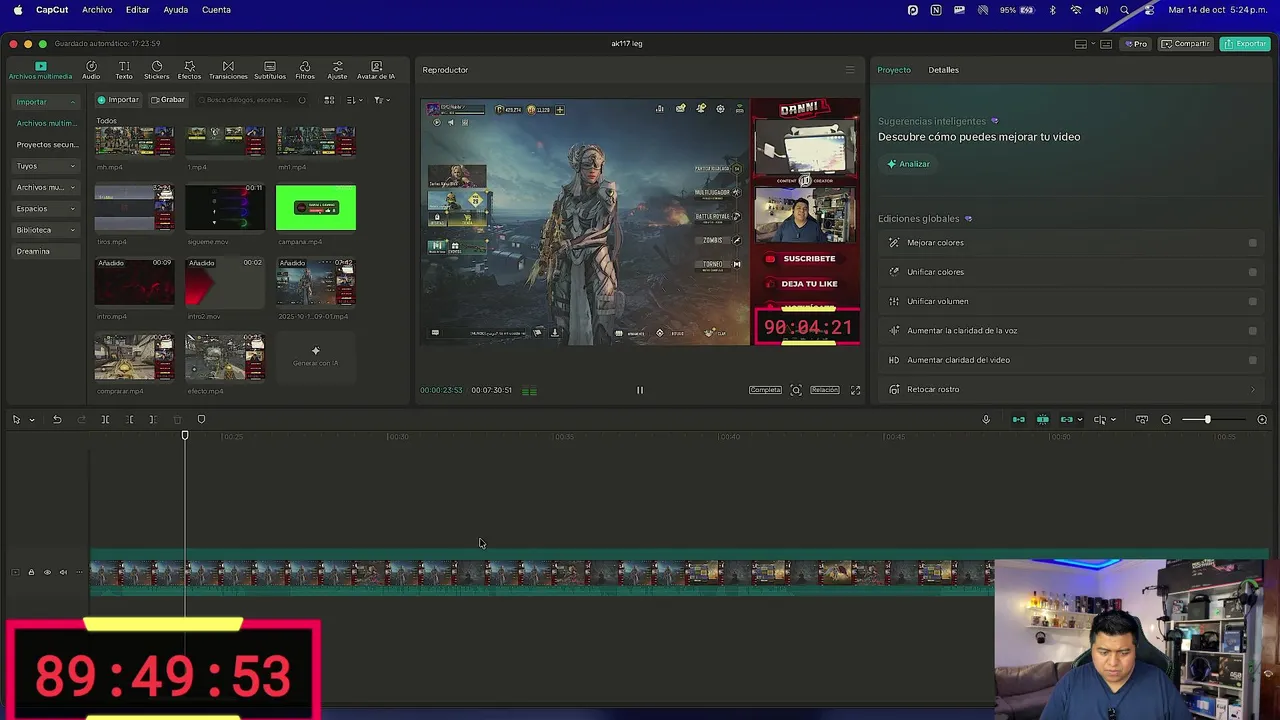This screenshot has width=1280, height=720.
Task: Open the Cuenta menu
Action: click(x=216, y=10)
